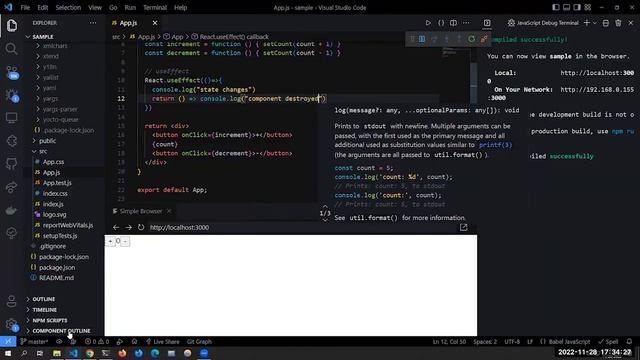Click debug toolbar Disconnect icon
Viewport: 640px width, 360px height.
[484, 39]
